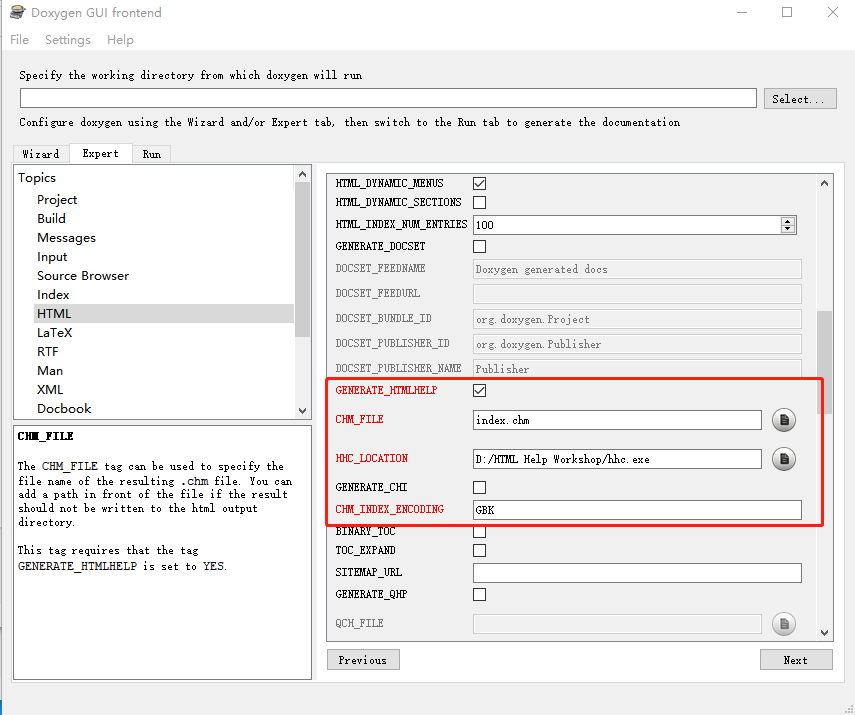Screen dimensions: 855x715
Task: Click the Previous button
Action: click(x=363, y=660)
